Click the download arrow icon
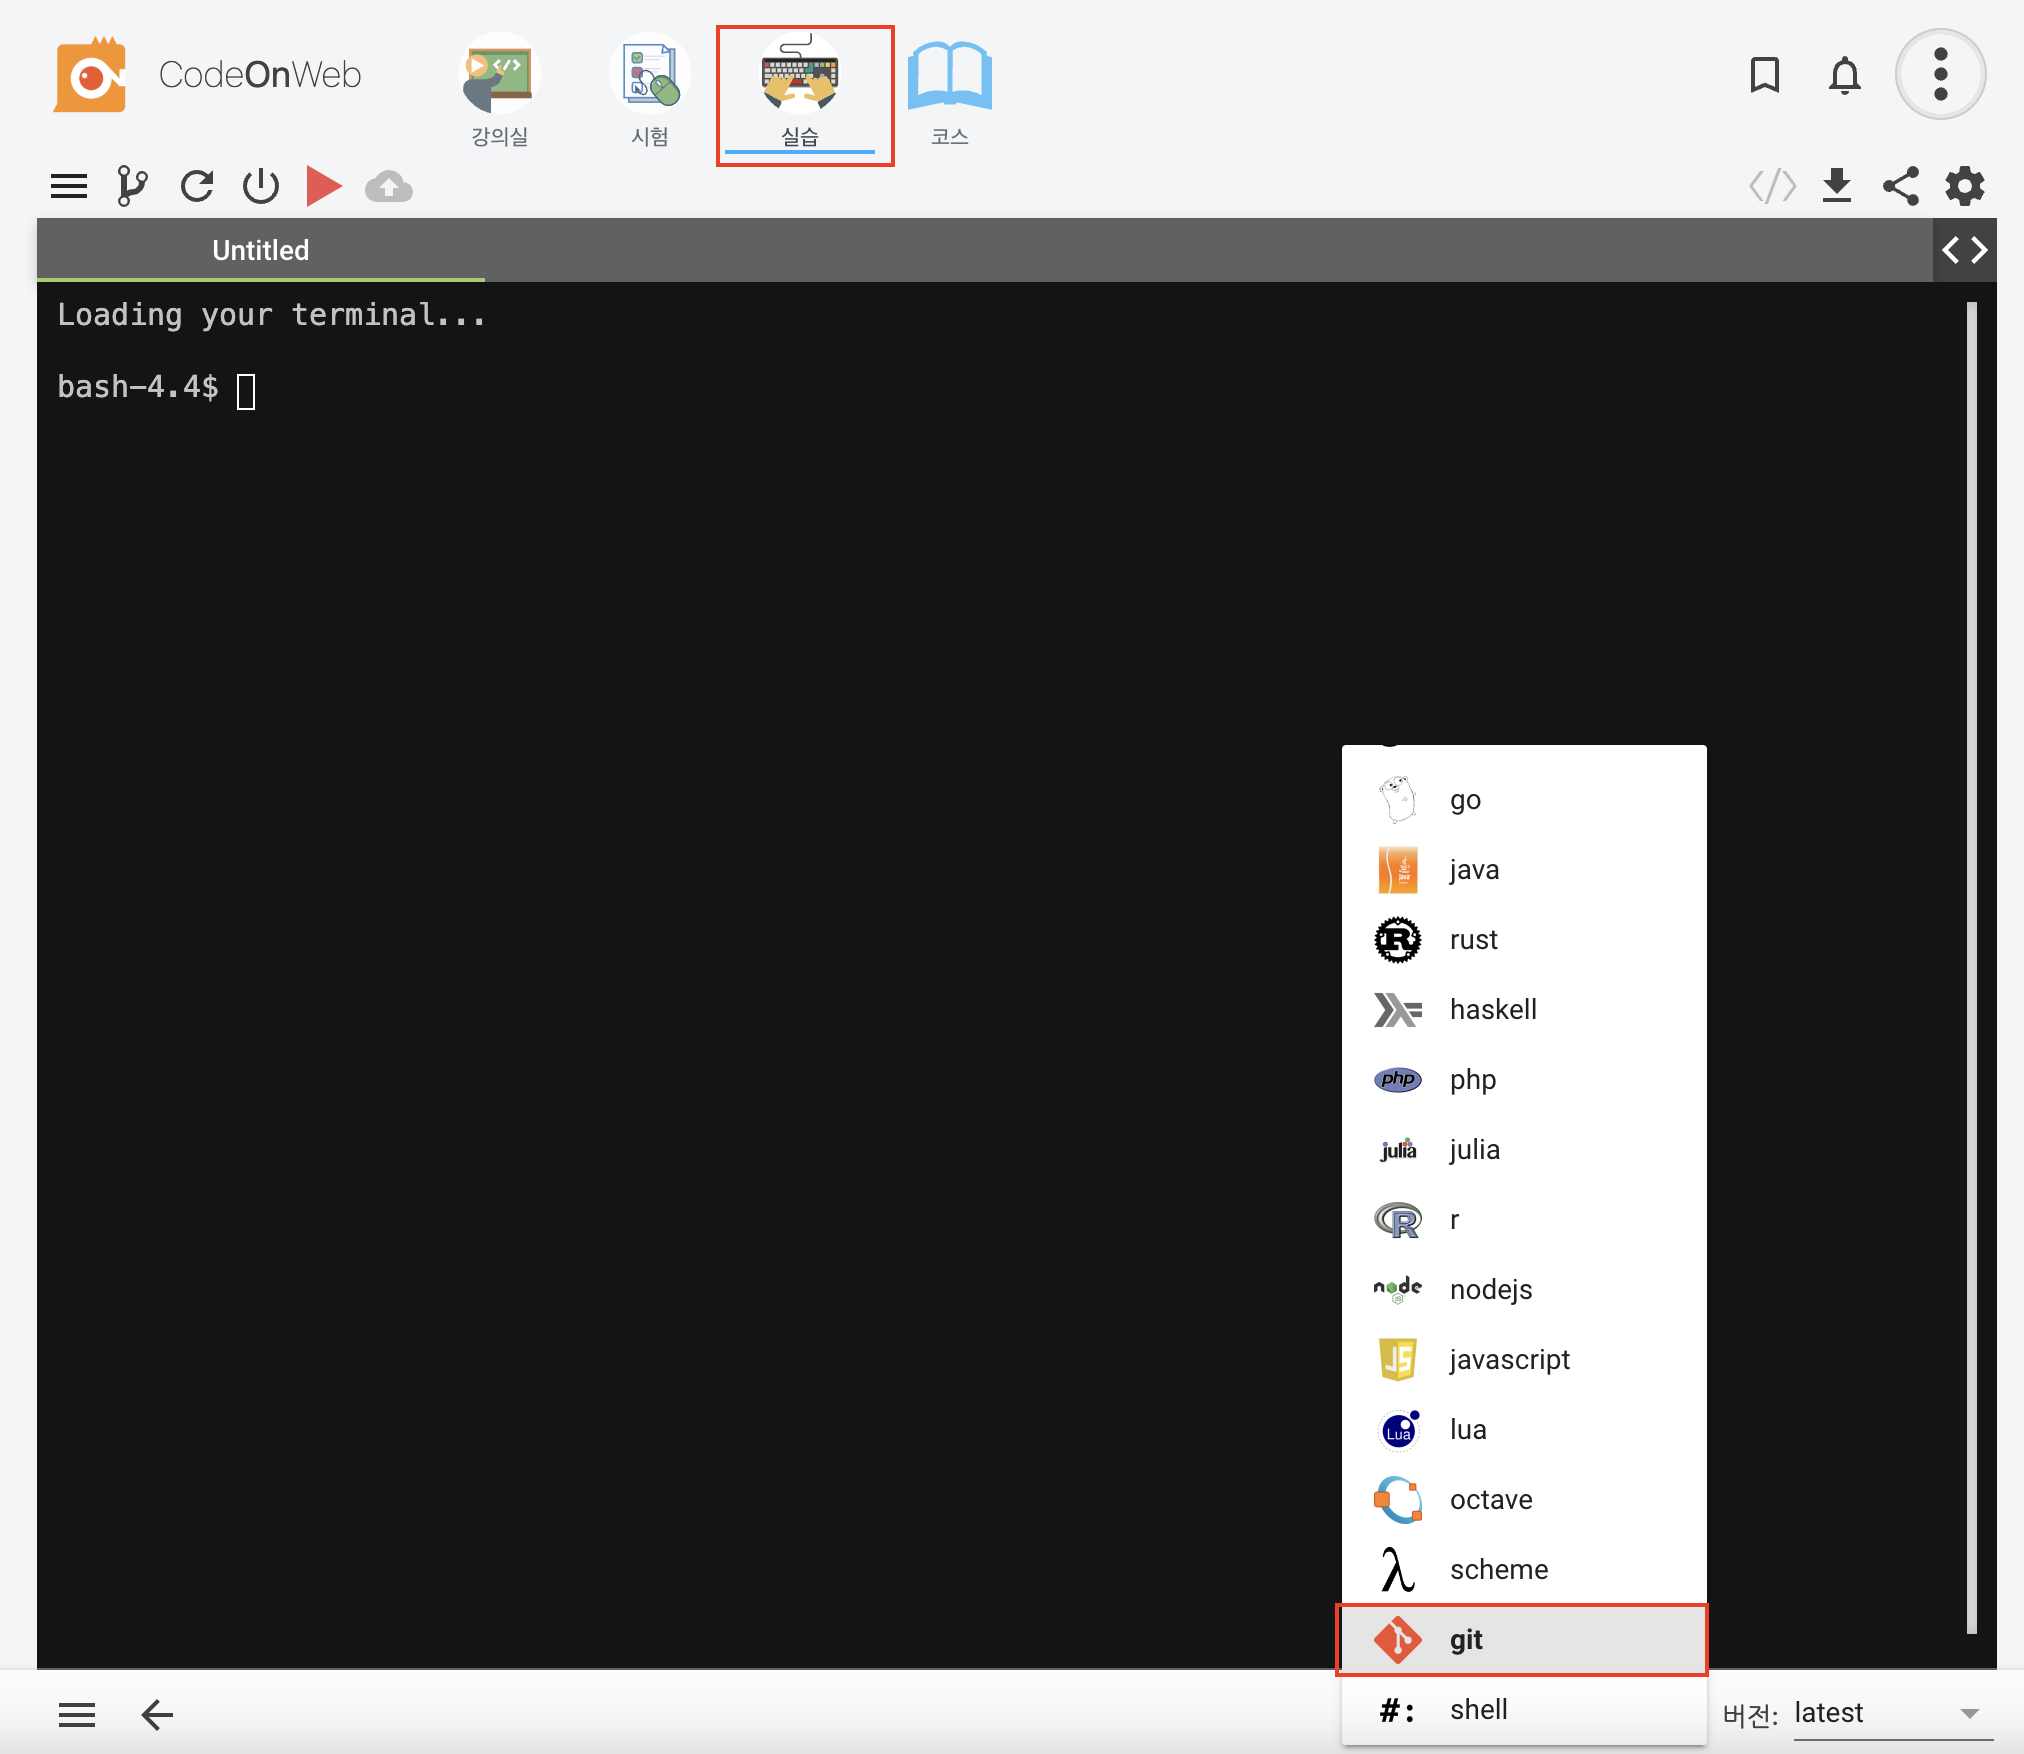Viewport: 2024px width, 1754px height. pyautogui.click(x=1836, y=187)
